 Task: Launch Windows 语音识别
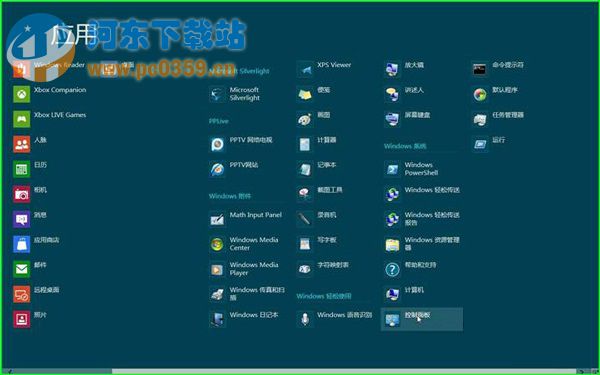(x=334, y=319)
